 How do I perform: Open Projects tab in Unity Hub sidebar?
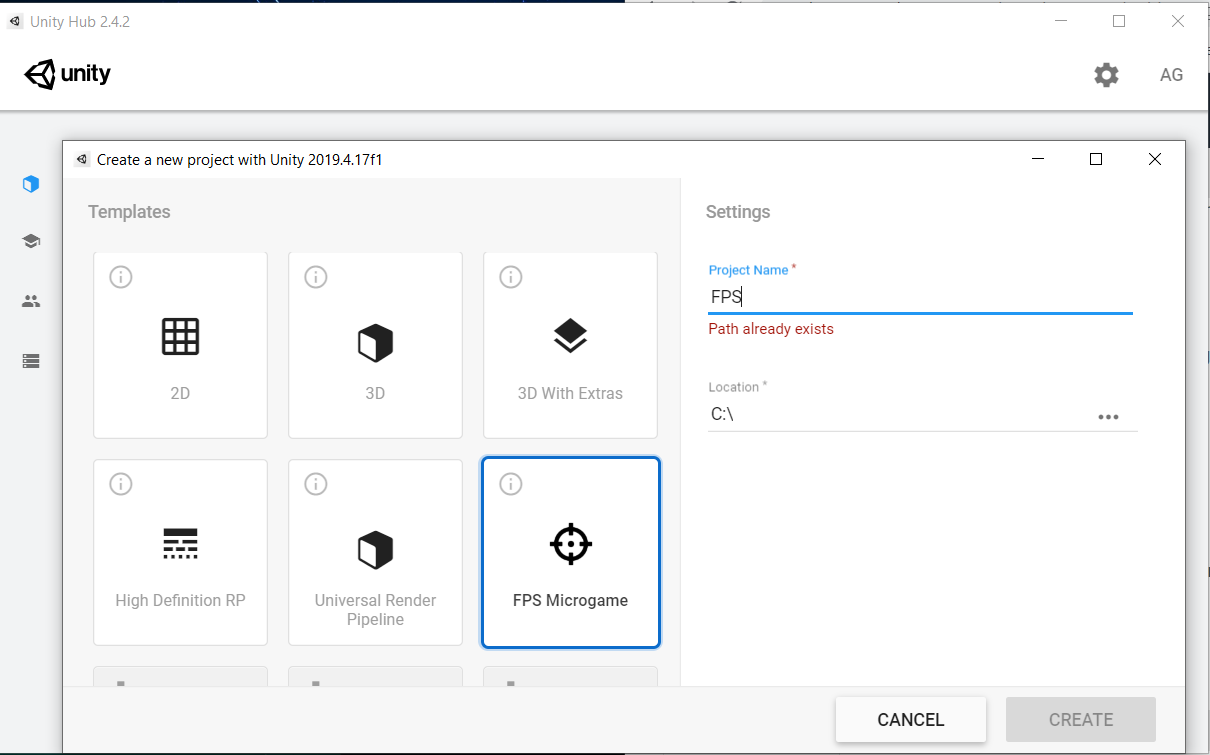[x=31, y=184]
